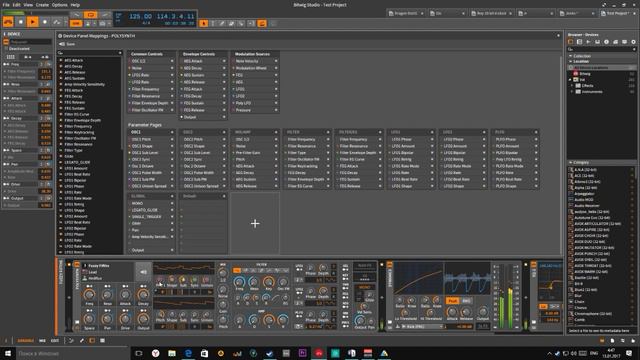
Task: Click the Deactivated checkbox in the Device panel
Action: (6, 49)
